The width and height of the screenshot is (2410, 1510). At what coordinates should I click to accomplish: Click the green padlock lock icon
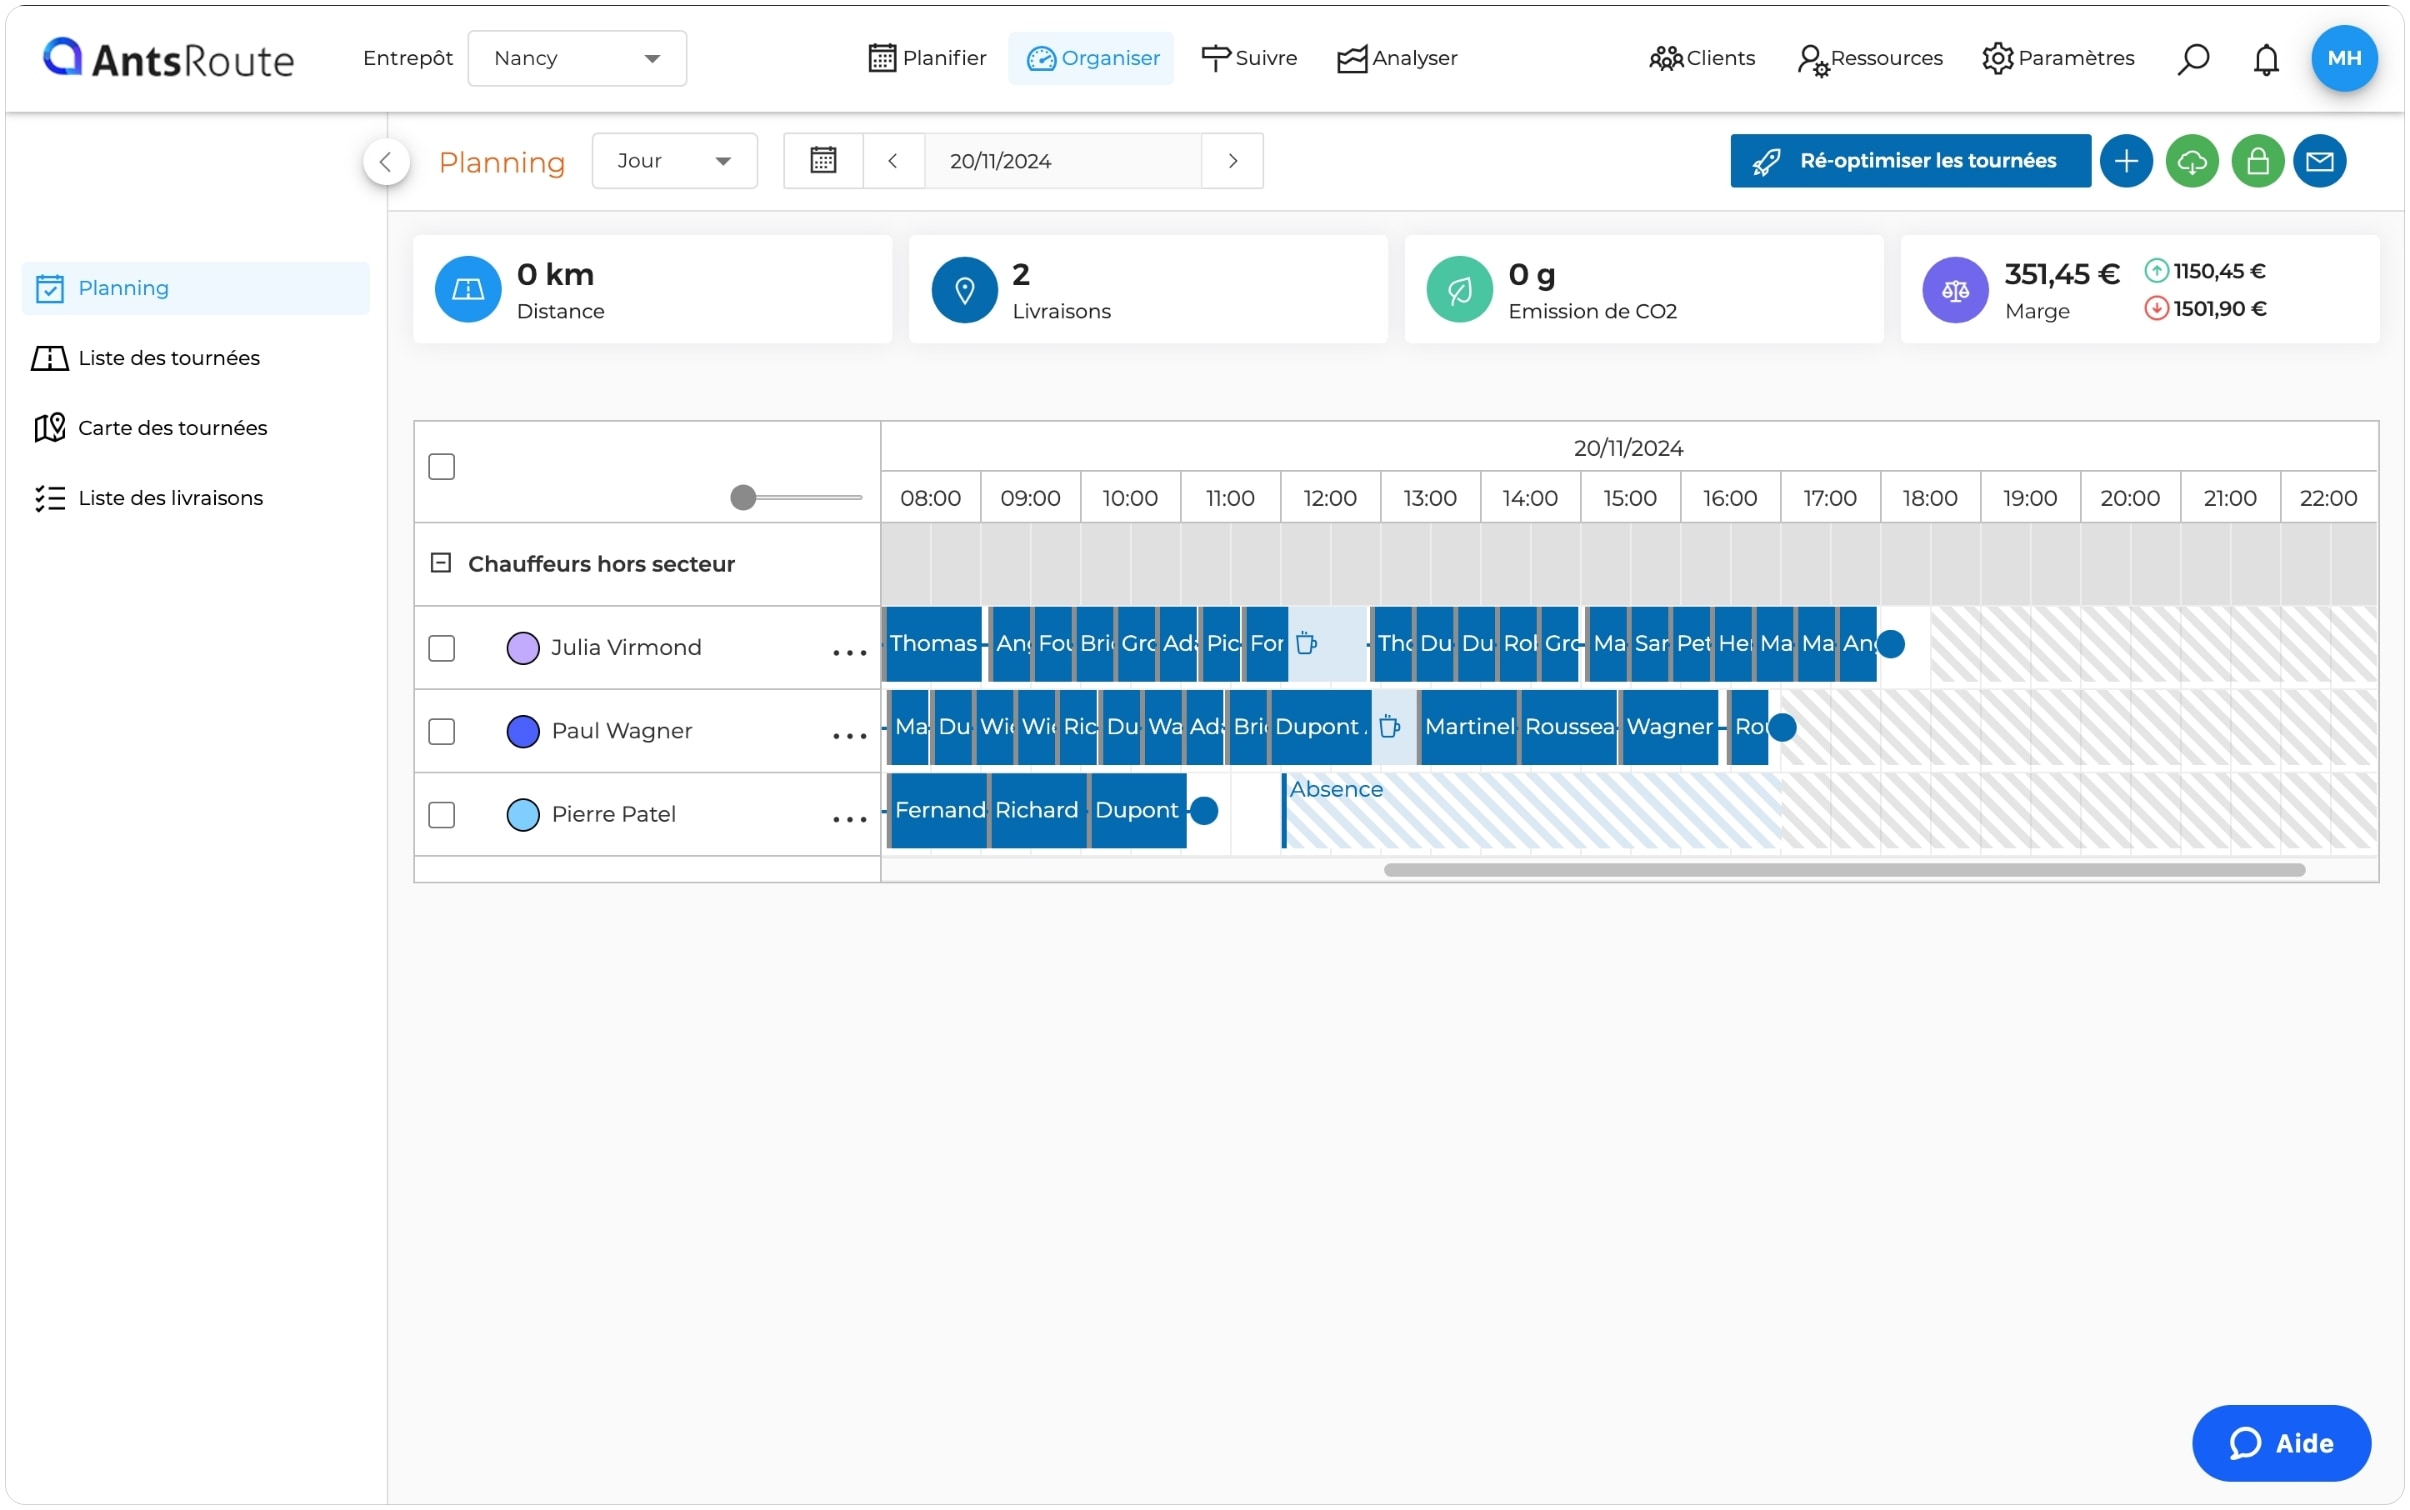(x=2257, y=161)
